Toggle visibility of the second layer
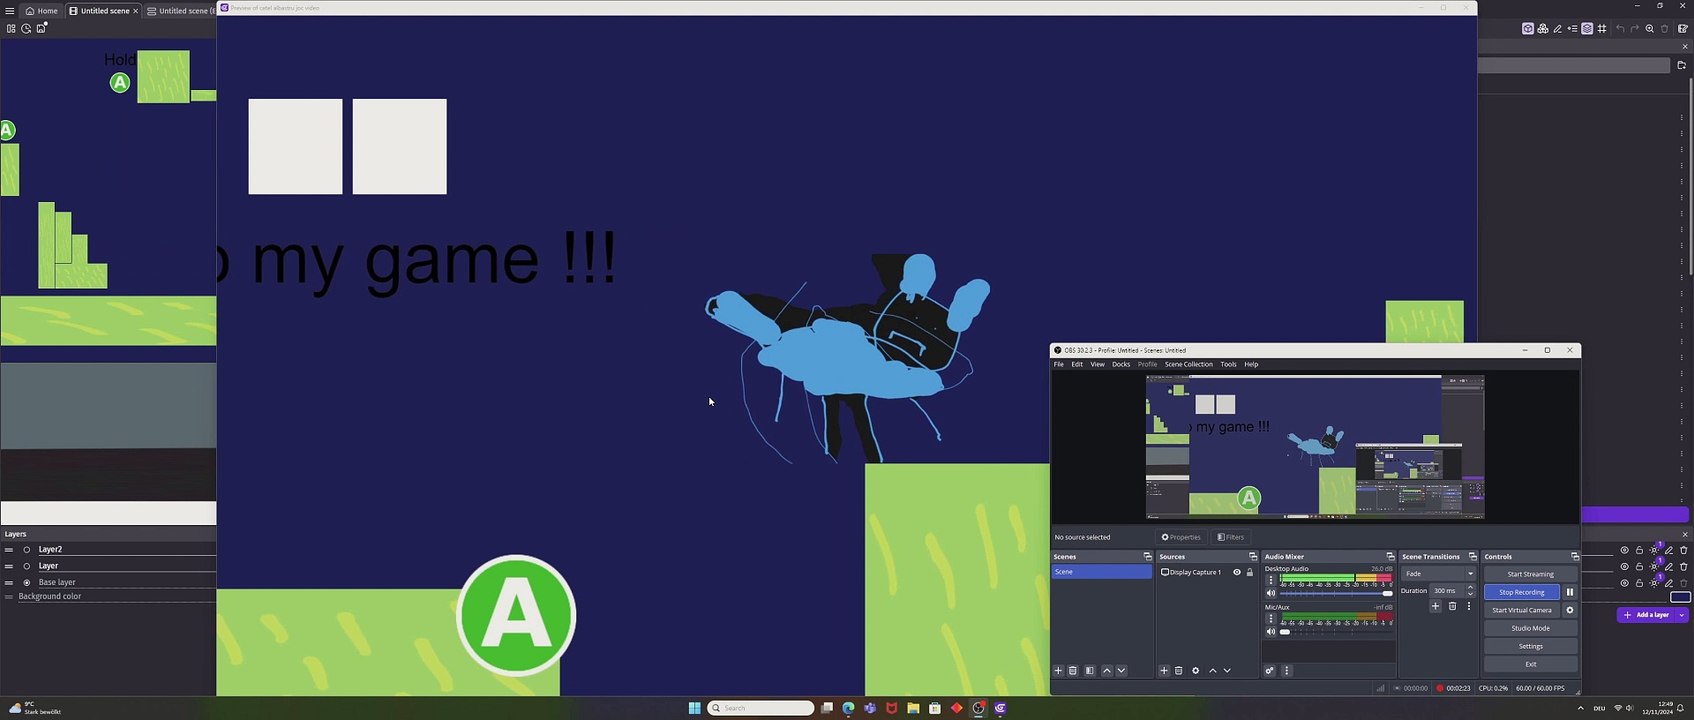The height and width of the screenshot is (720, 1694). [x=1624, y=567]
